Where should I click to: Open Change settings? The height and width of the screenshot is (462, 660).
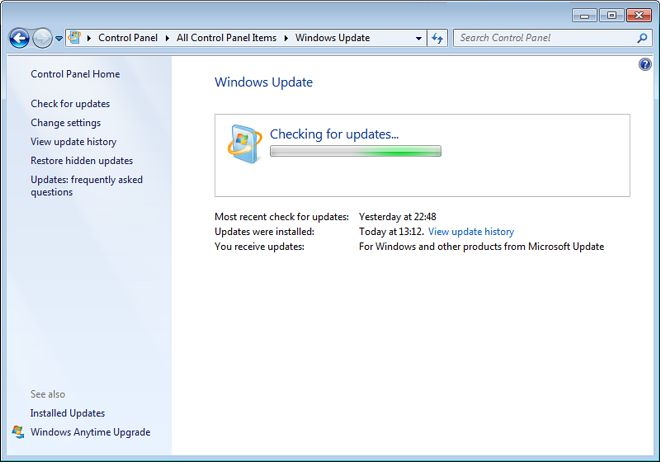click(x=65, y=123)
